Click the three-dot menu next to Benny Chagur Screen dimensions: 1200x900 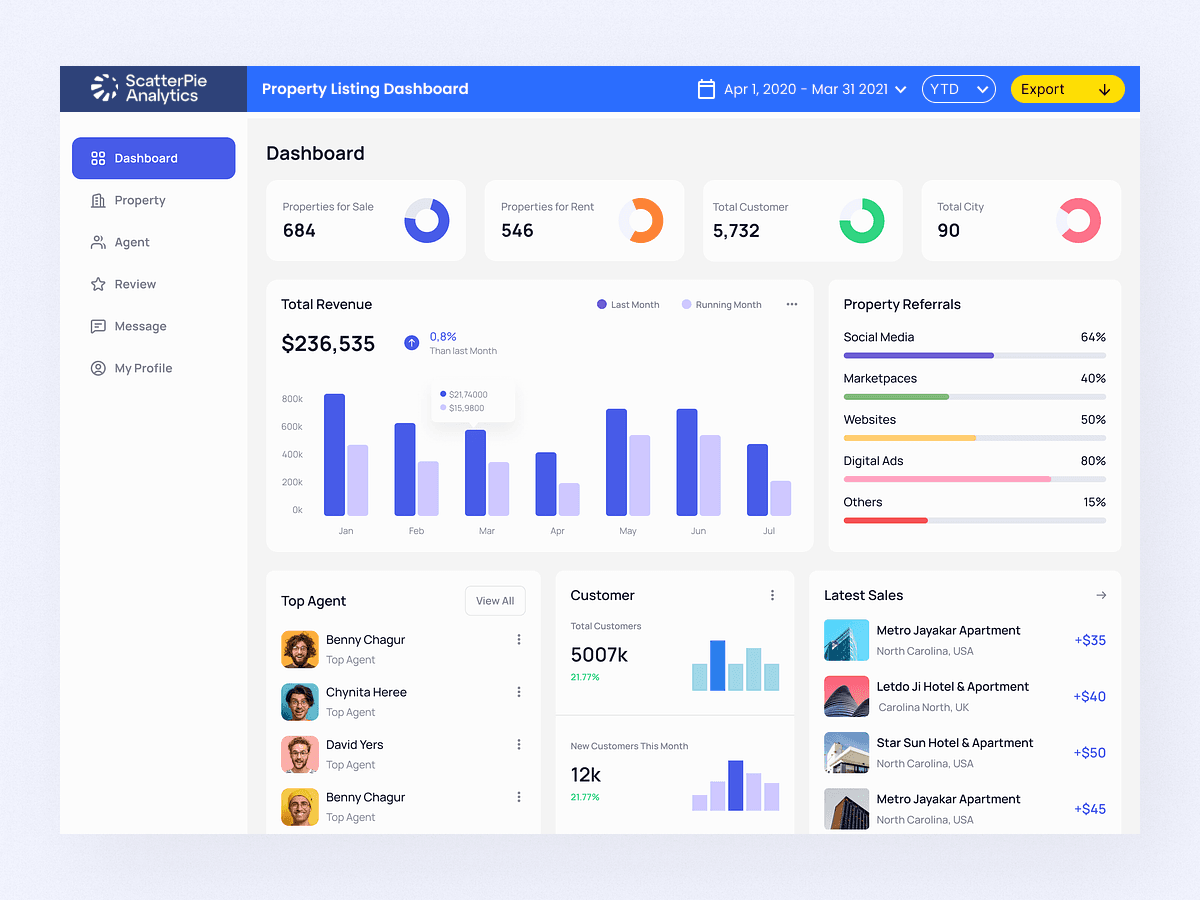pos(519,641)
